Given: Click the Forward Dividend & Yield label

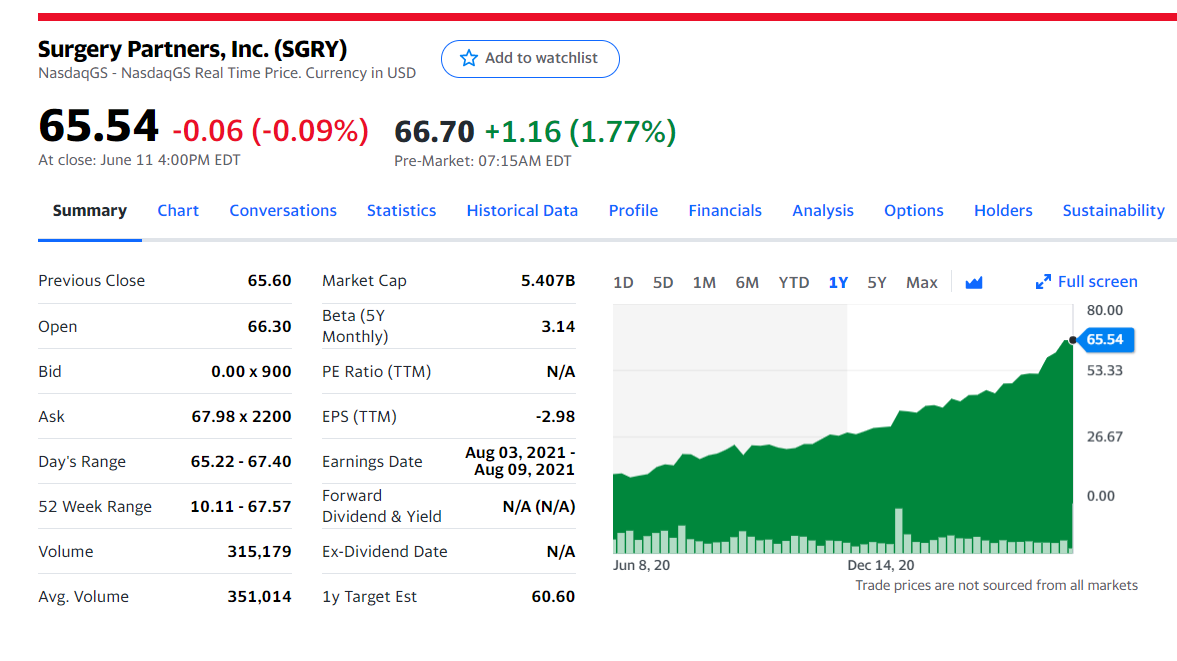Looking at the screenshot, I should tap(382, 506).
